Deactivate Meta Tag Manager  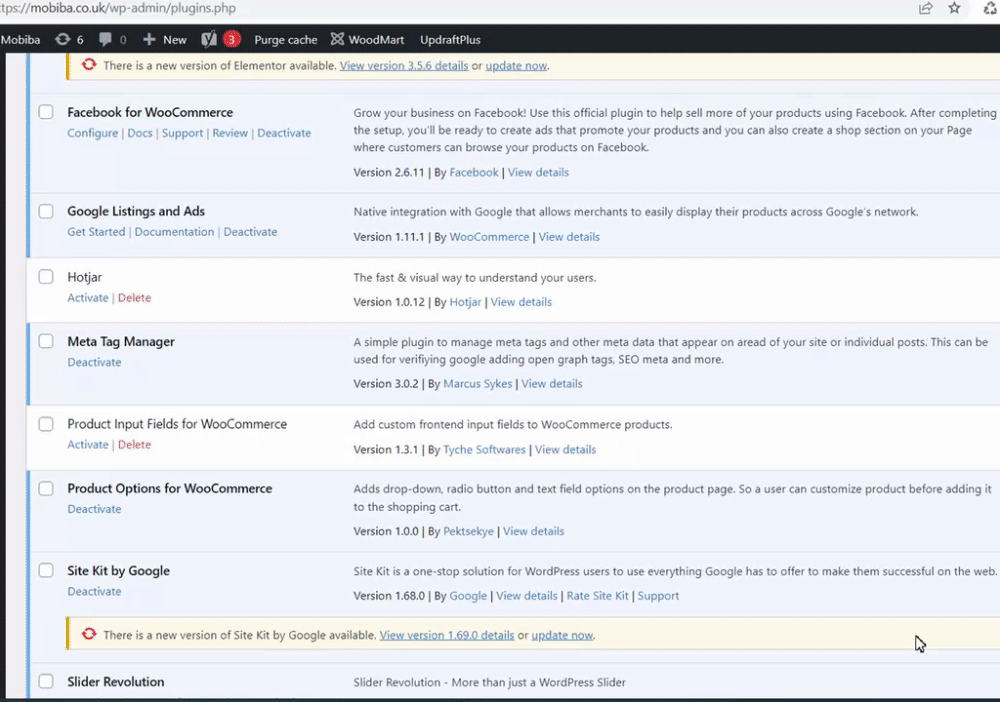(x=94, y=362)
